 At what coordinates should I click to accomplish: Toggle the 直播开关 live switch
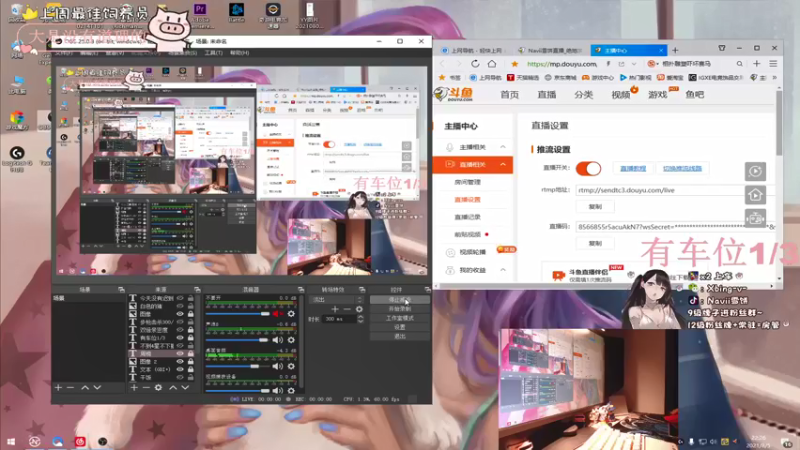[588, 168]
